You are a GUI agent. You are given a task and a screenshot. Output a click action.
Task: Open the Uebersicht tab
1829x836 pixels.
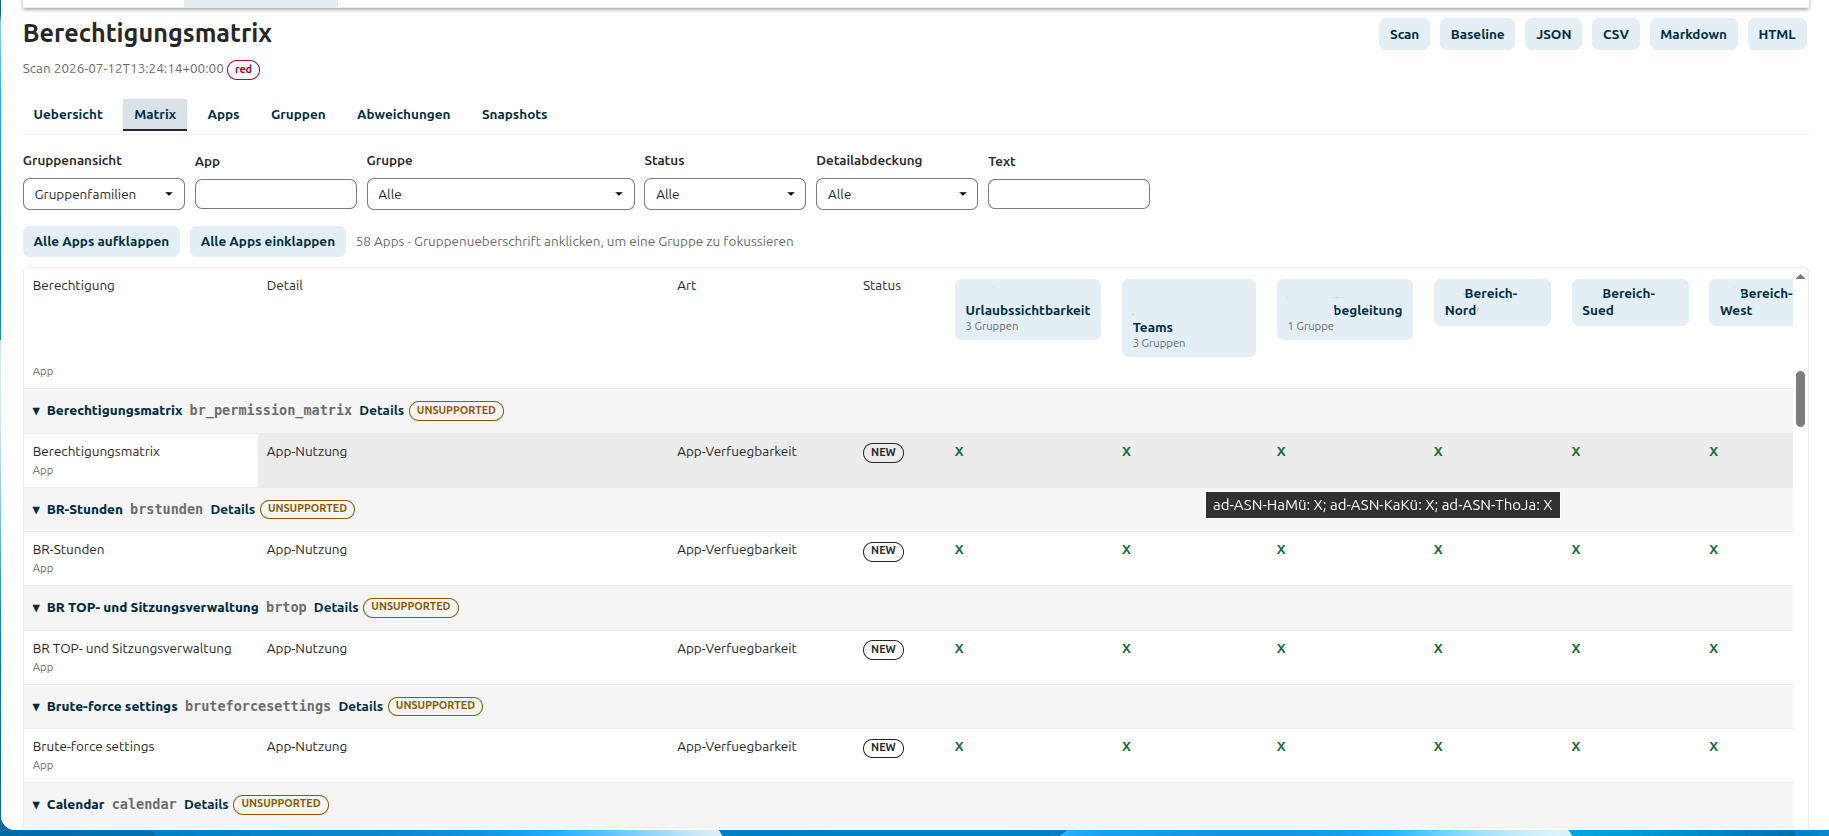click(x=68, y=115)
